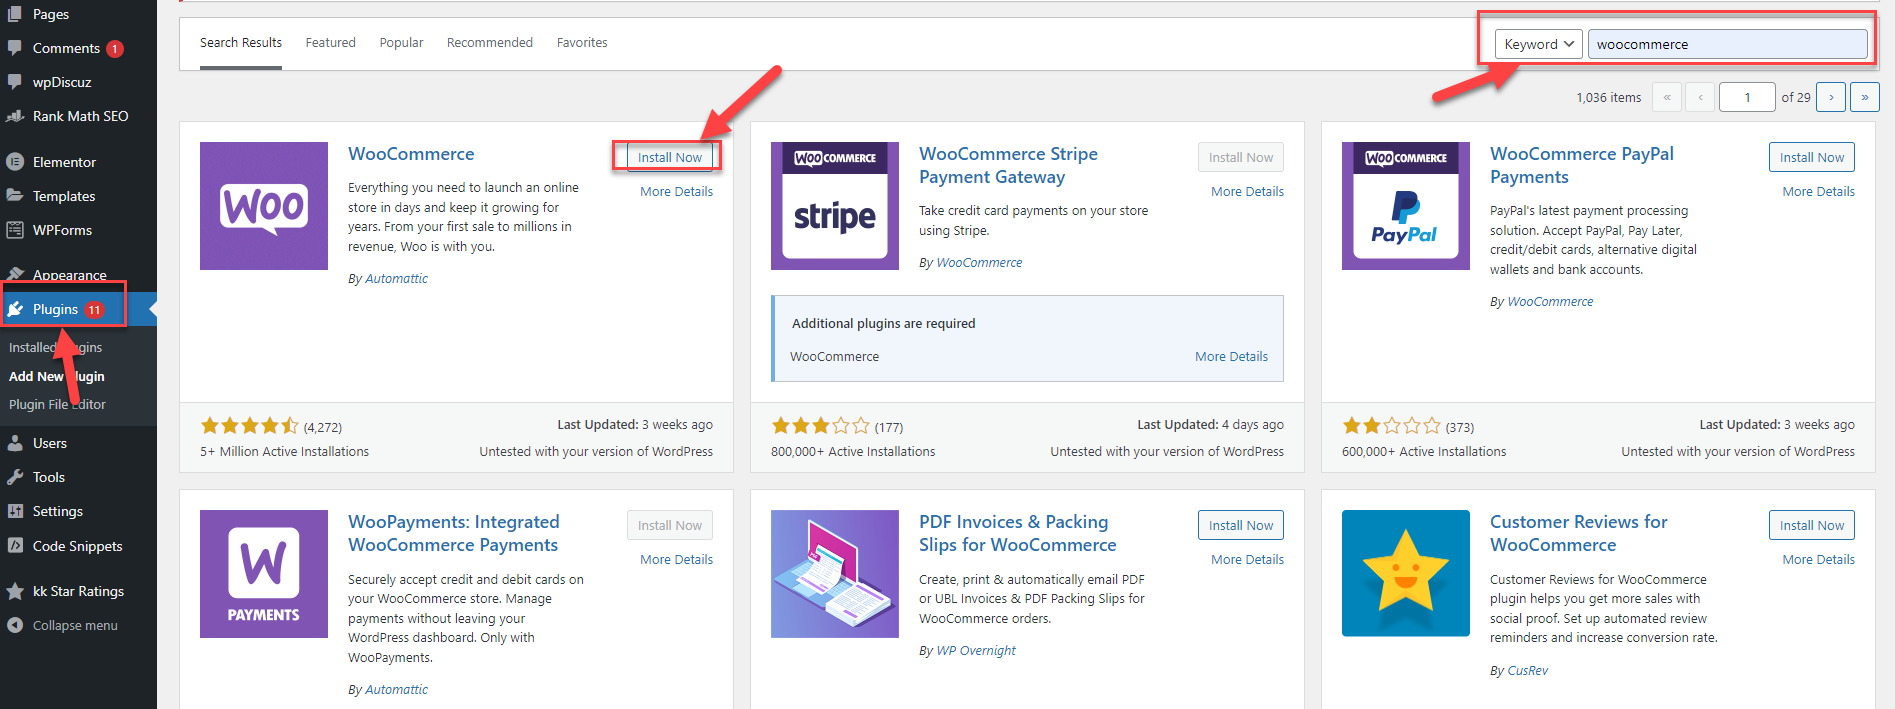Click the Rank Math SEO icon

(x=15, y=116)
